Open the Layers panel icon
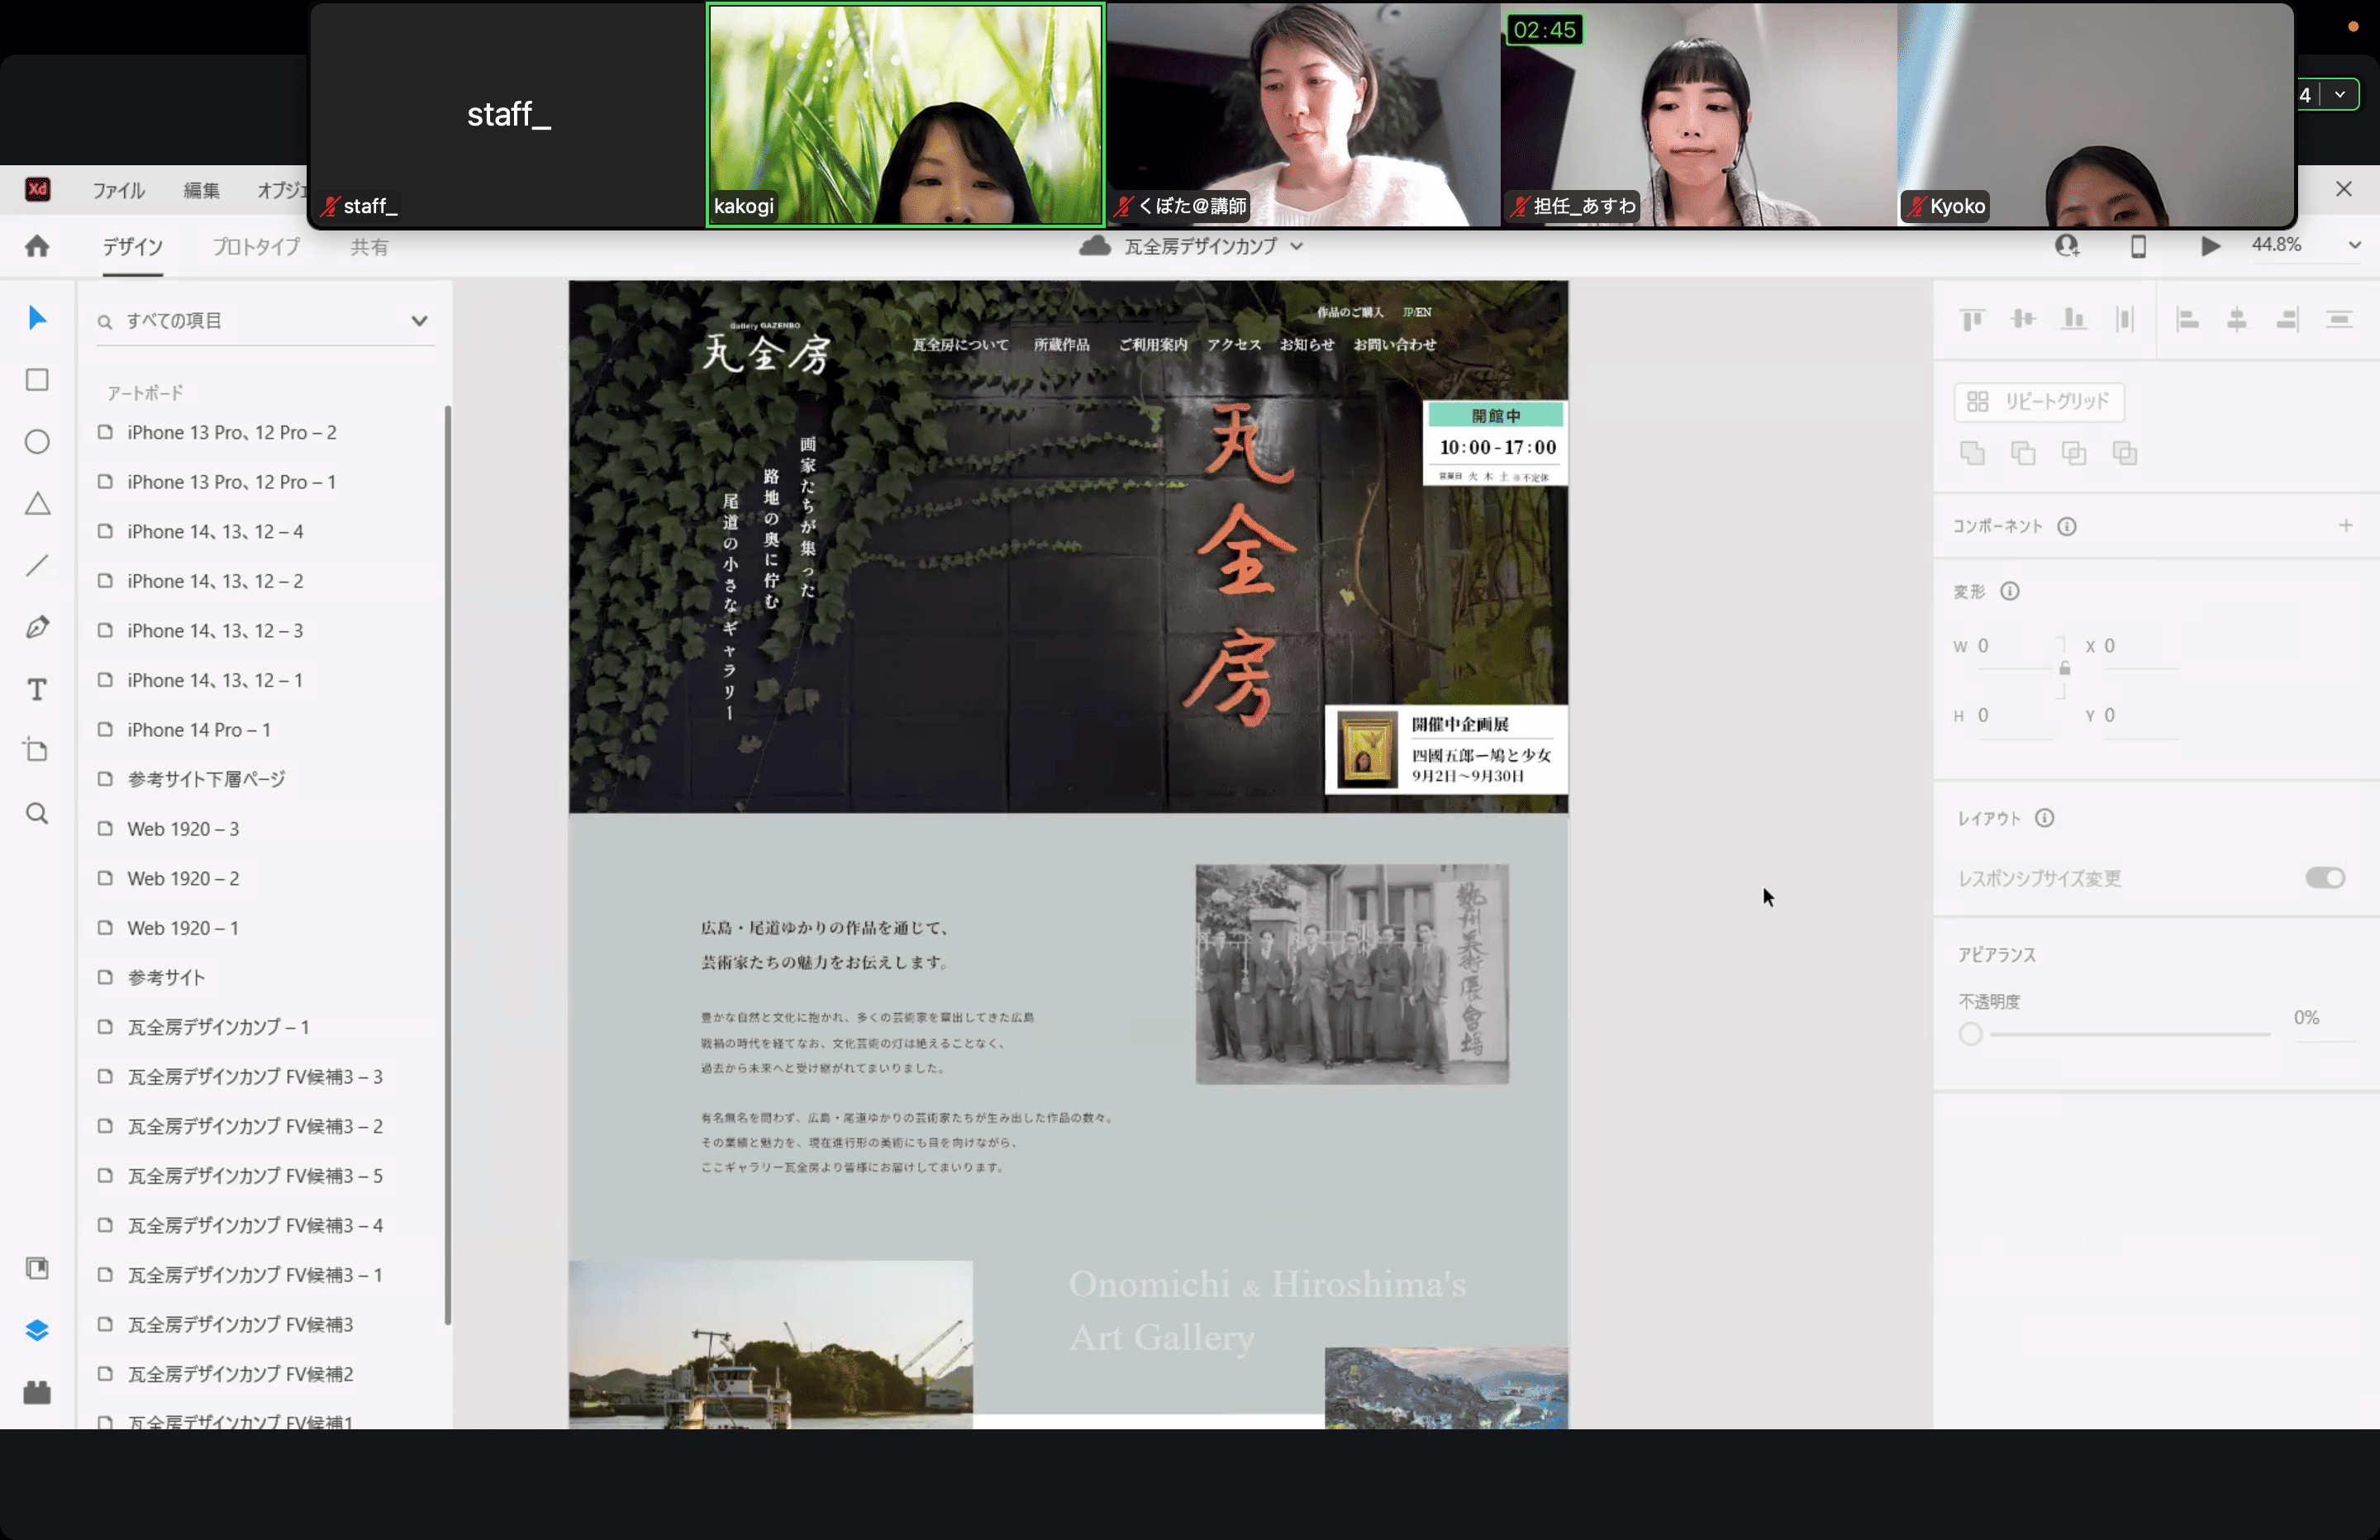This screenshot has width=2380, height=1540. pos(37,1330)
